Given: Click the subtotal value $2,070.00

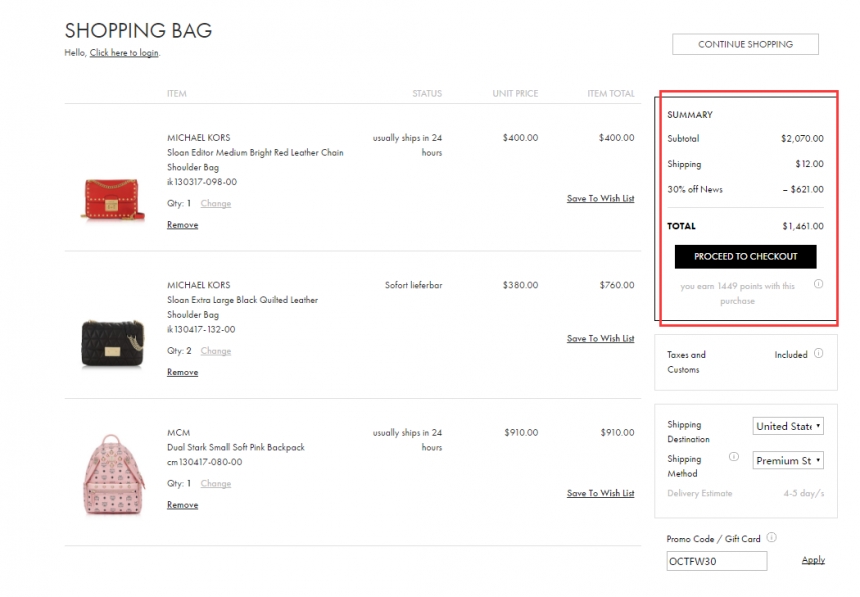Looking at the screenshot, I should click(x=802, y=139).
